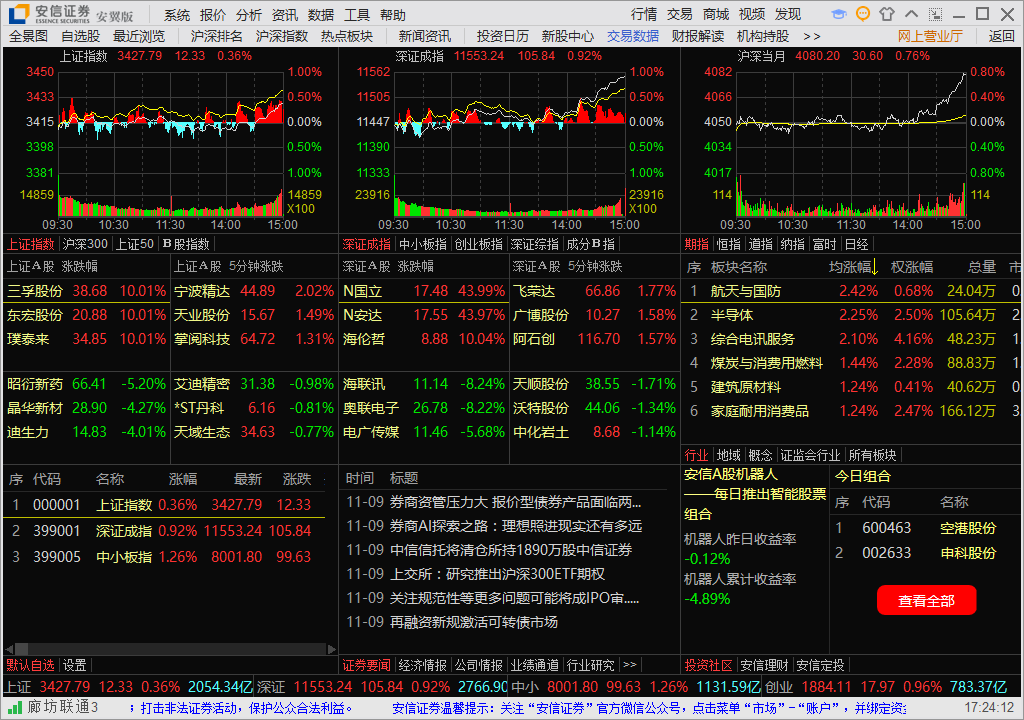The width and height of the screenshot is (1024, 720).
Task: Select the 三孚股份 stock row
Action: coord(86,291)
